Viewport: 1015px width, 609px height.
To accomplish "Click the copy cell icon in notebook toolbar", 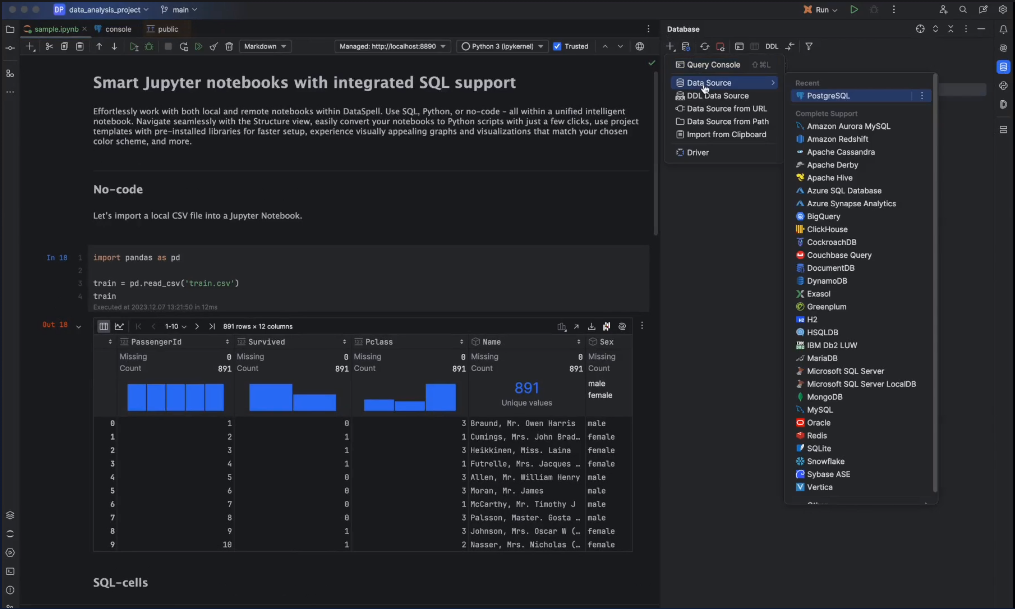I will [x=64, y=47].
